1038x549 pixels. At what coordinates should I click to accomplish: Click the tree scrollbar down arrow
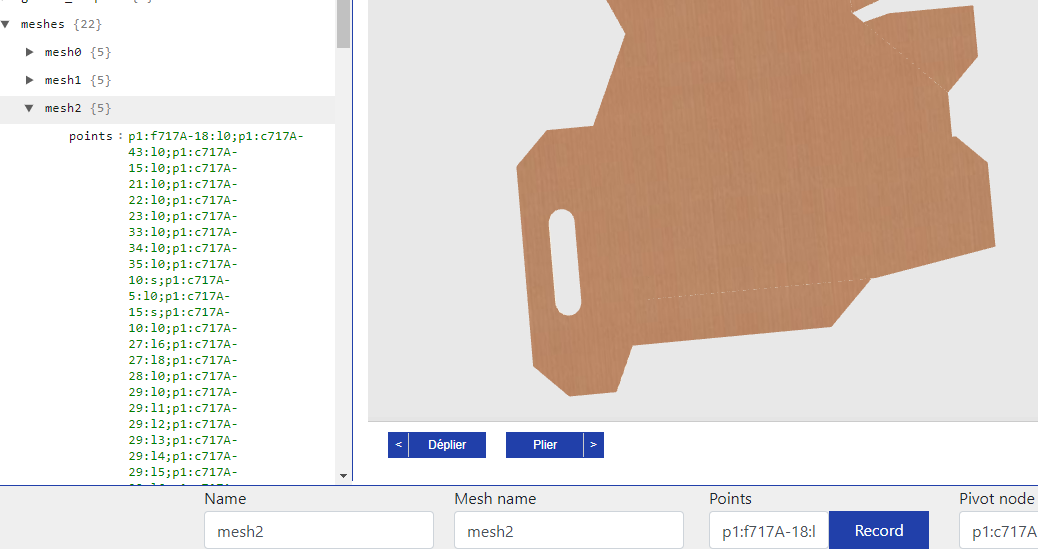tap(343, 475)
